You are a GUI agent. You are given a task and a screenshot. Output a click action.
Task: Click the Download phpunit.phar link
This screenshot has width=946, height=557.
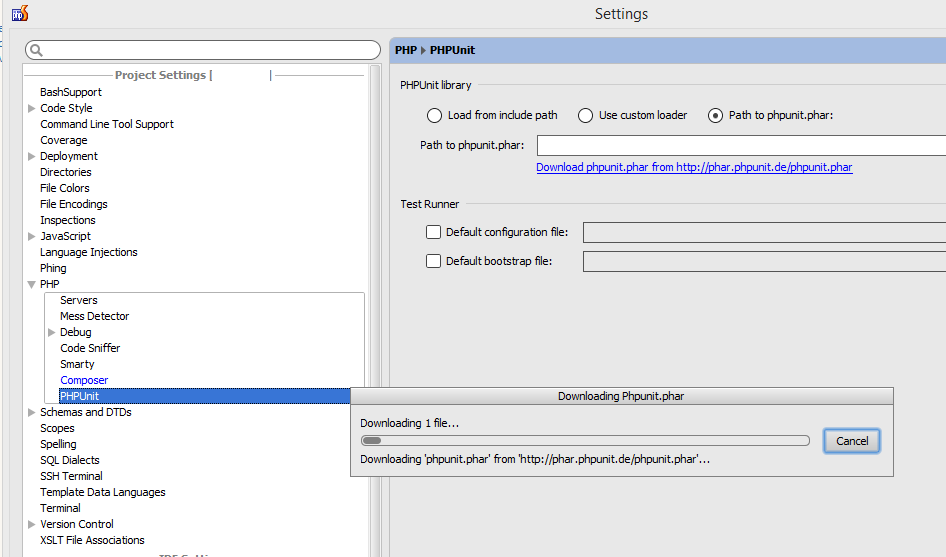tap(694, 167)
